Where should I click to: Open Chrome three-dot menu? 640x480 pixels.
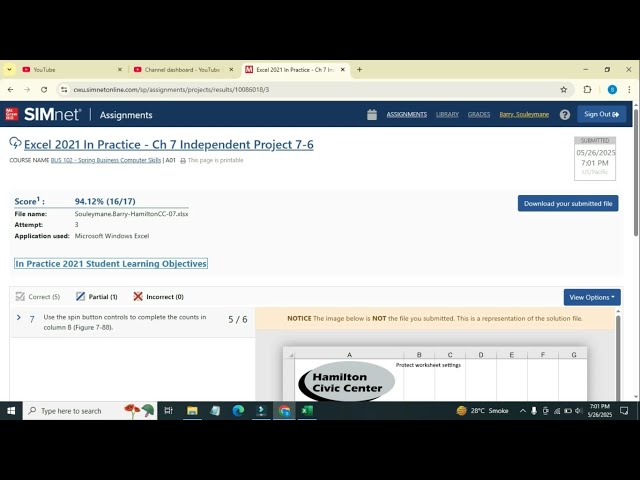[629, 89]
